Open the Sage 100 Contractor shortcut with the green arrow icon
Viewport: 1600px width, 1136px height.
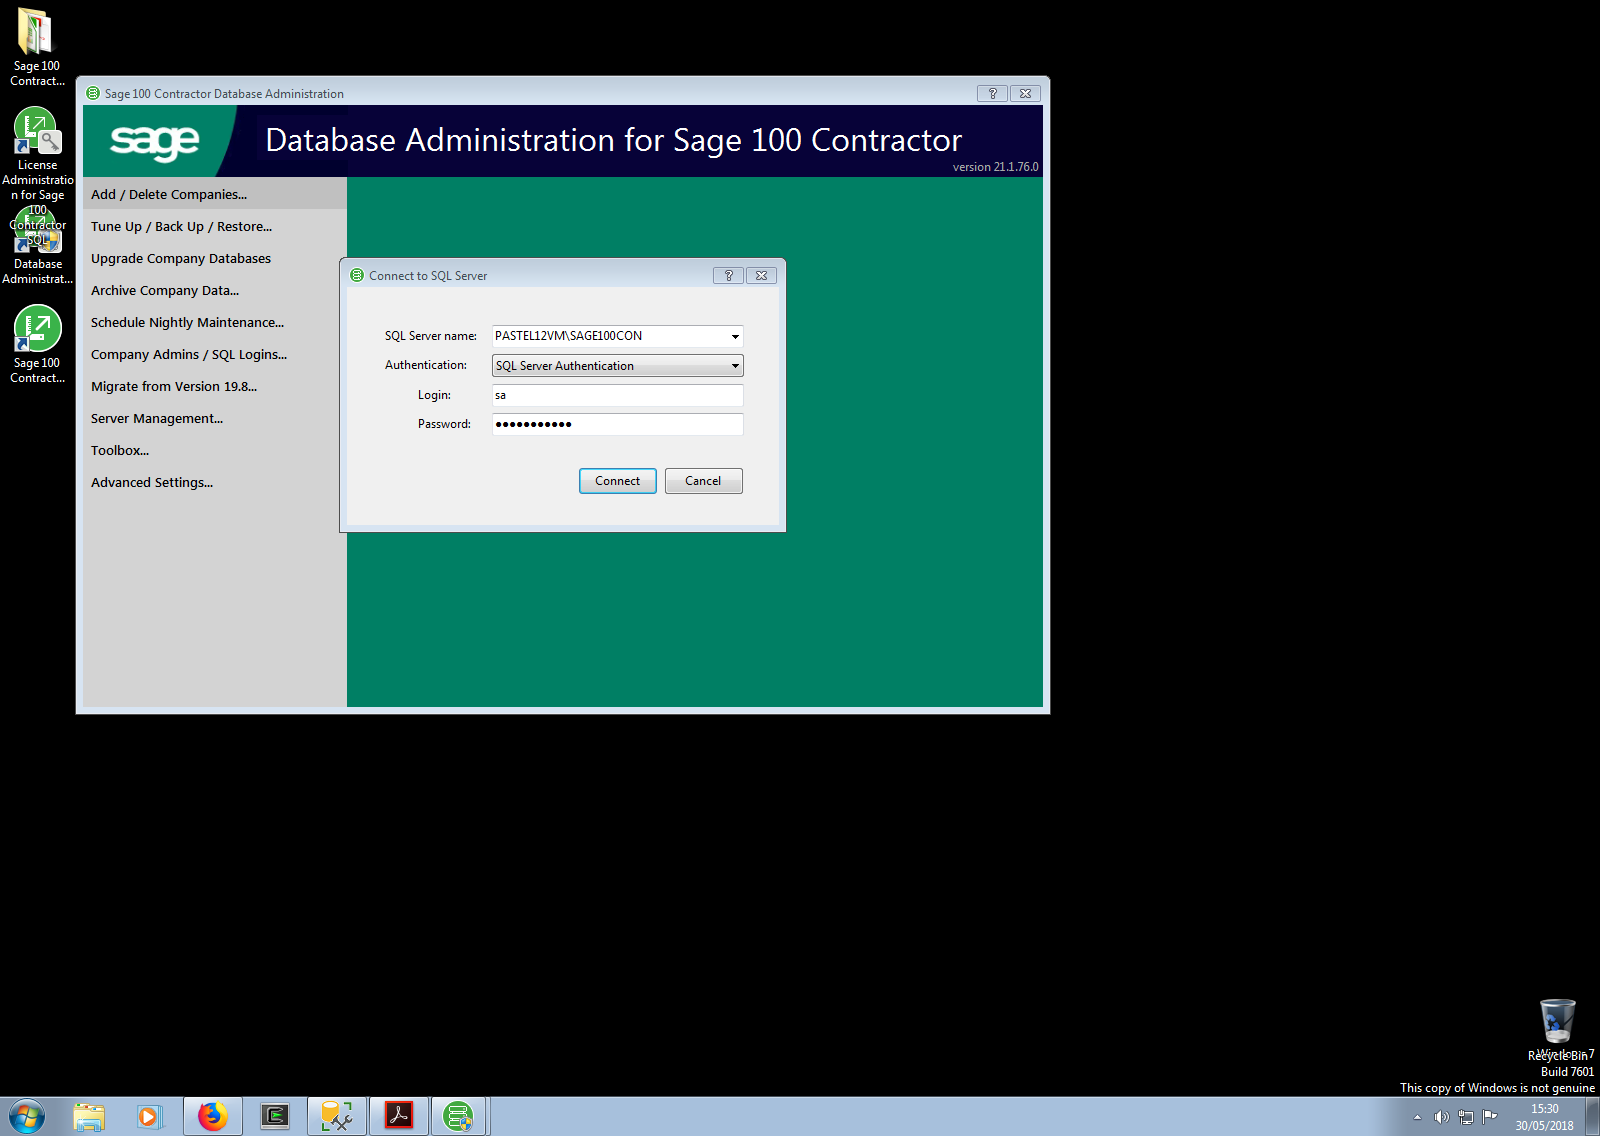[37, 345]
